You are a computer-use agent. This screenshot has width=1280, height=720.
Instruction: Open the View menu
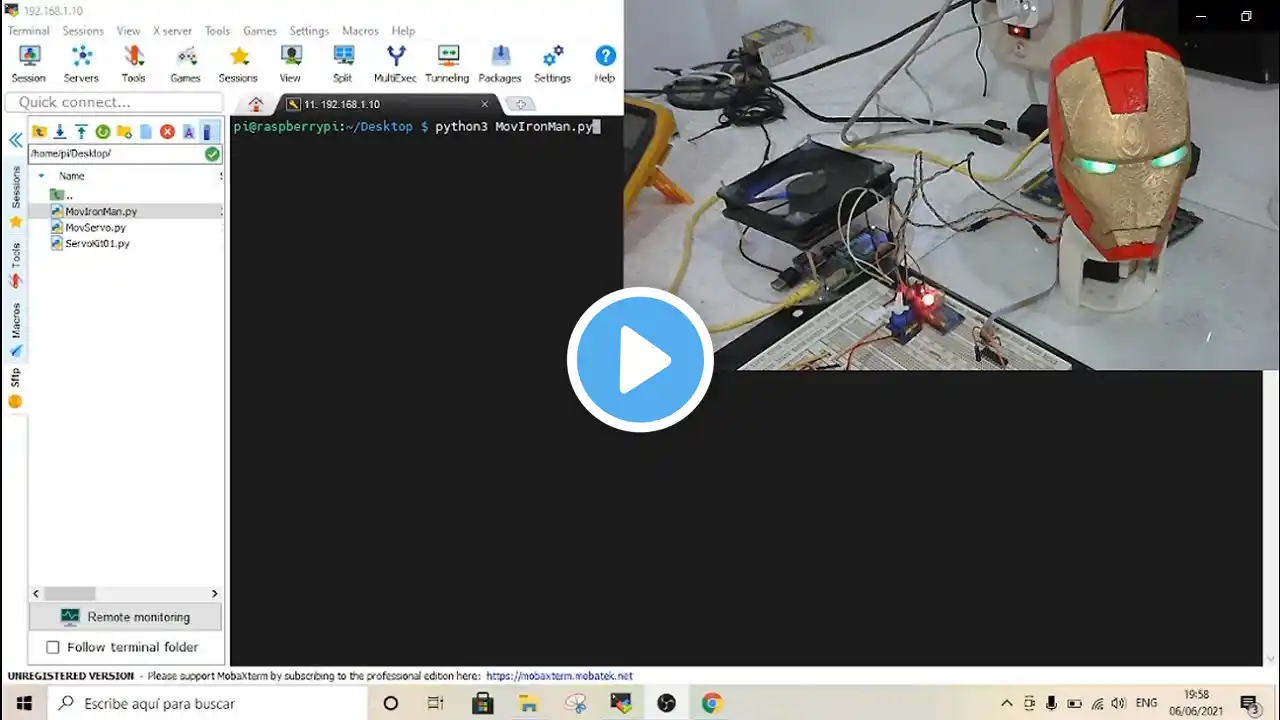click(128, 31)
